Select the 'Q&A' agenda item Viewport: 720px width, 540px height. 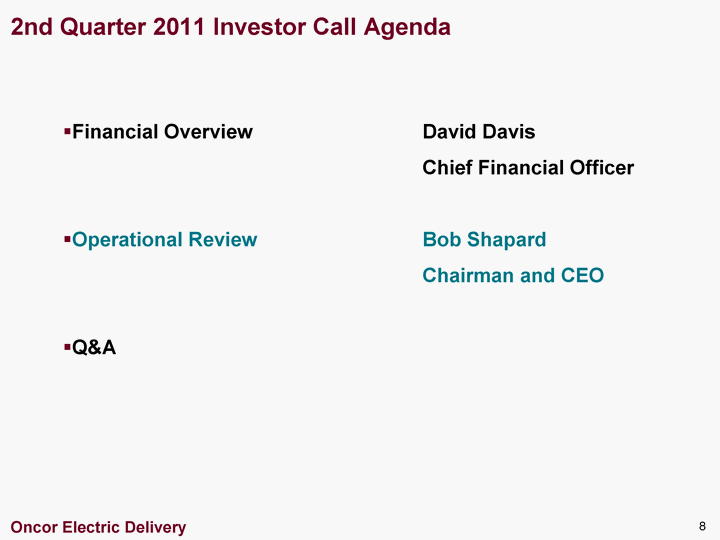[x=94, y=347]
